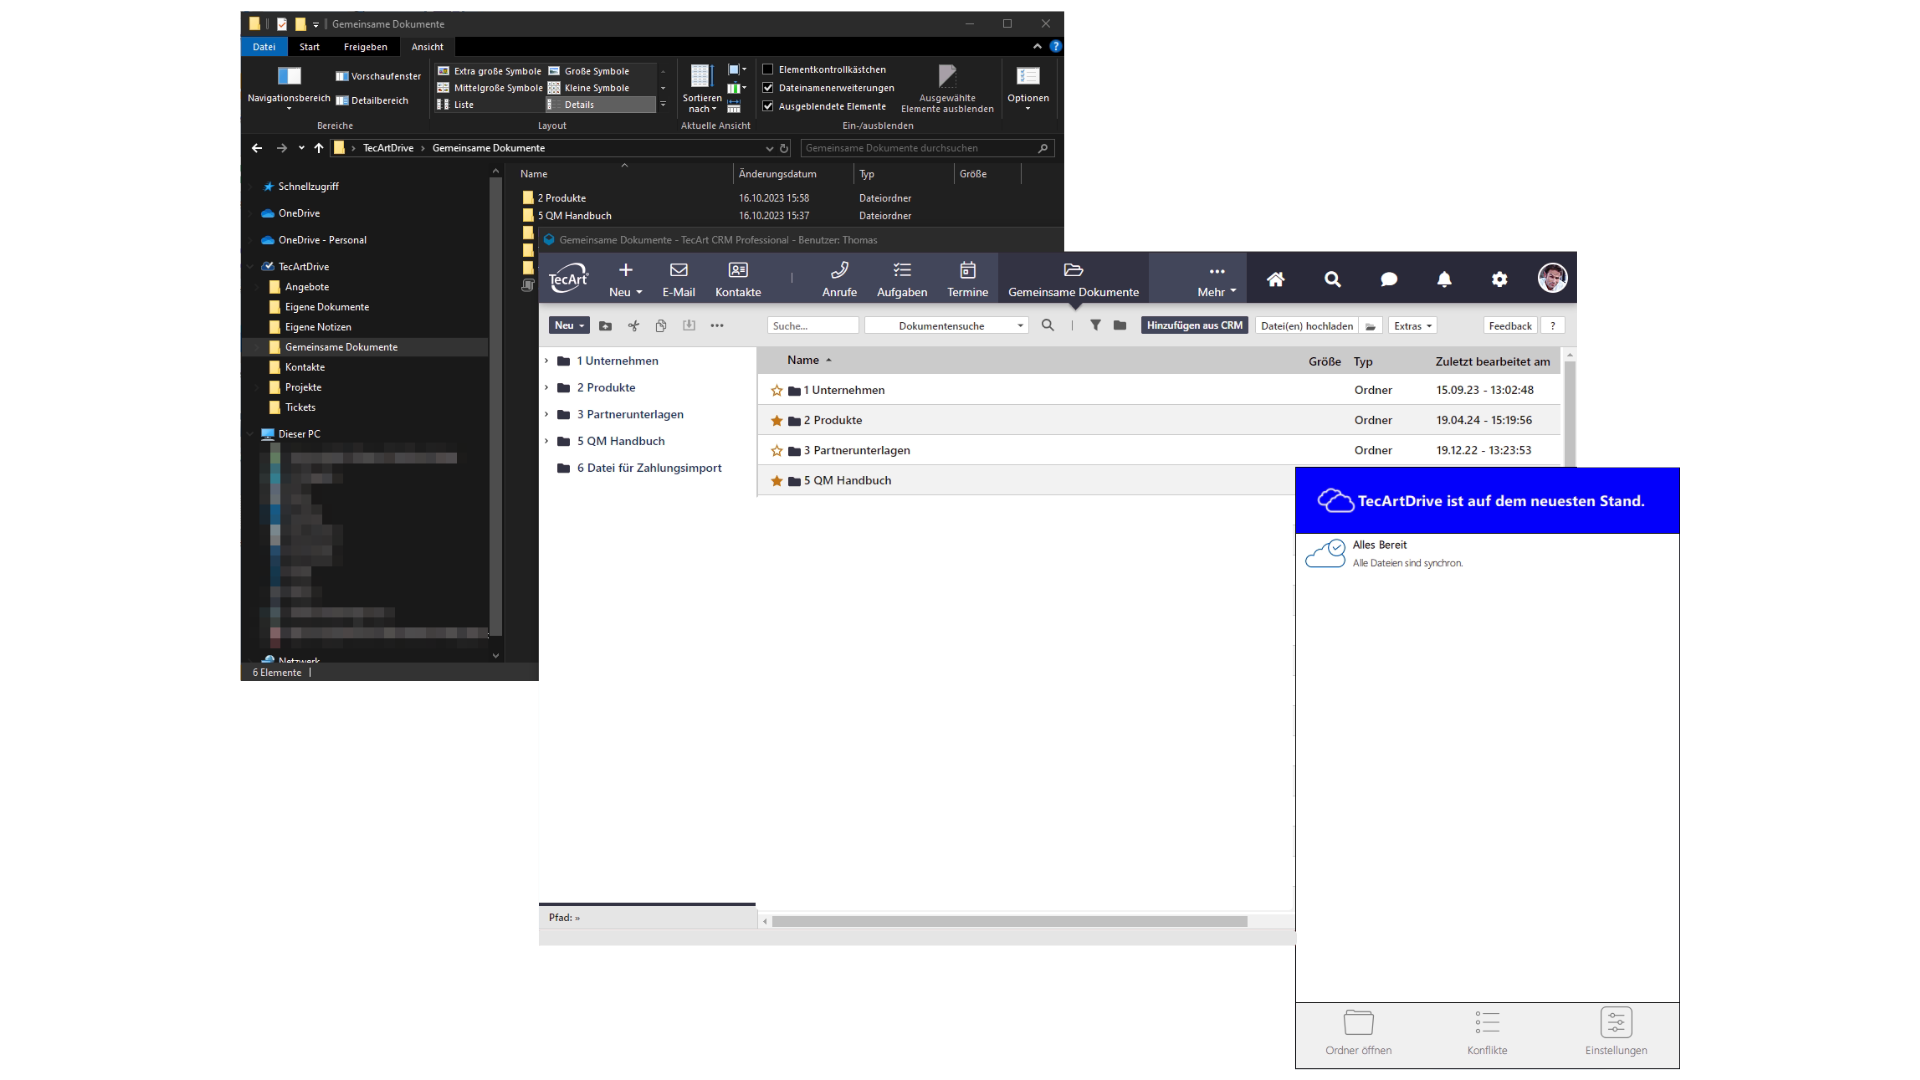Screen dimensions: 1920x1080
Task: Open the Dokumentensuche dropdown
Action: pos(946,326)
